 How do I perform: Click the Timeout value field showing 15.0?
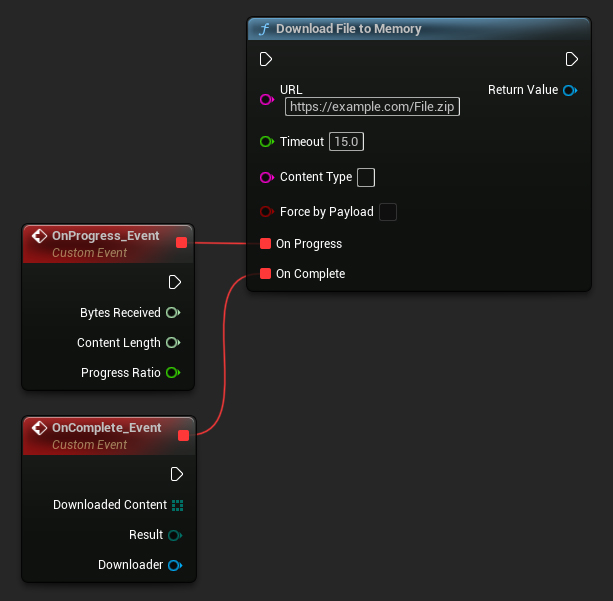(x=346, y=142)
